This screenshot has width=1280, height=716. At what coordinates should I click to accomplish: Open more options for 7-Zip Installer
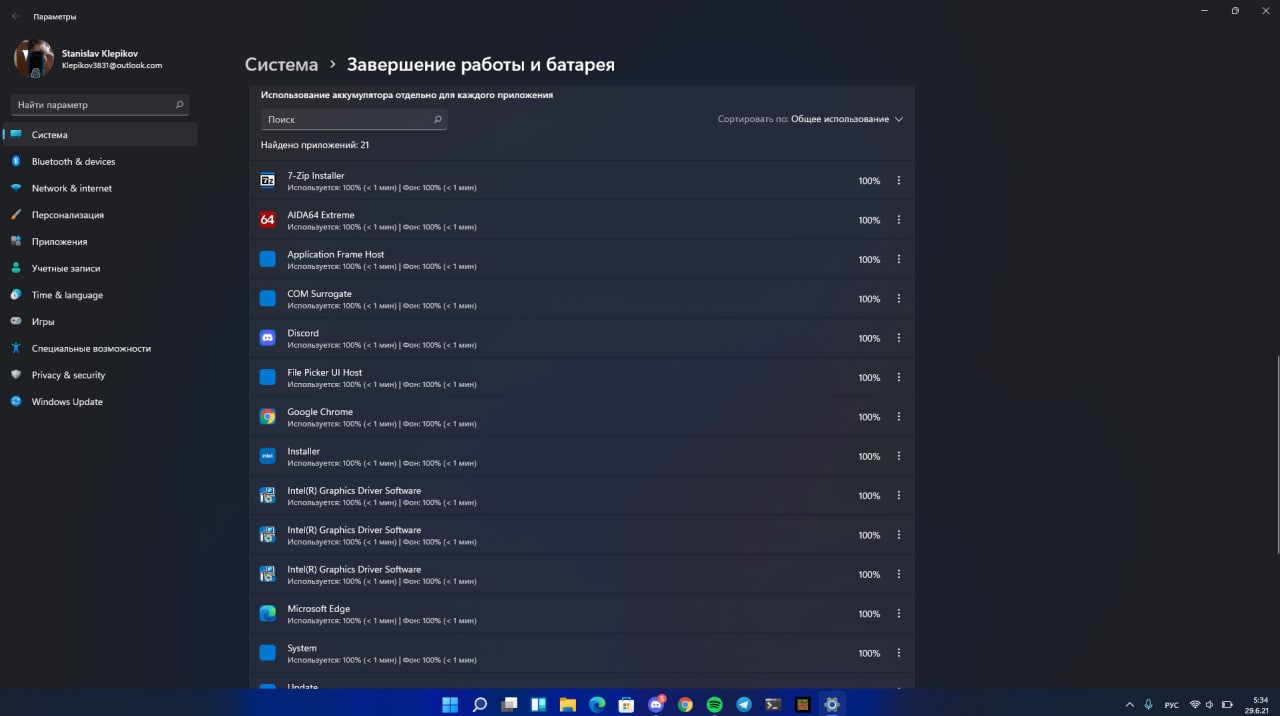point(898,181)
